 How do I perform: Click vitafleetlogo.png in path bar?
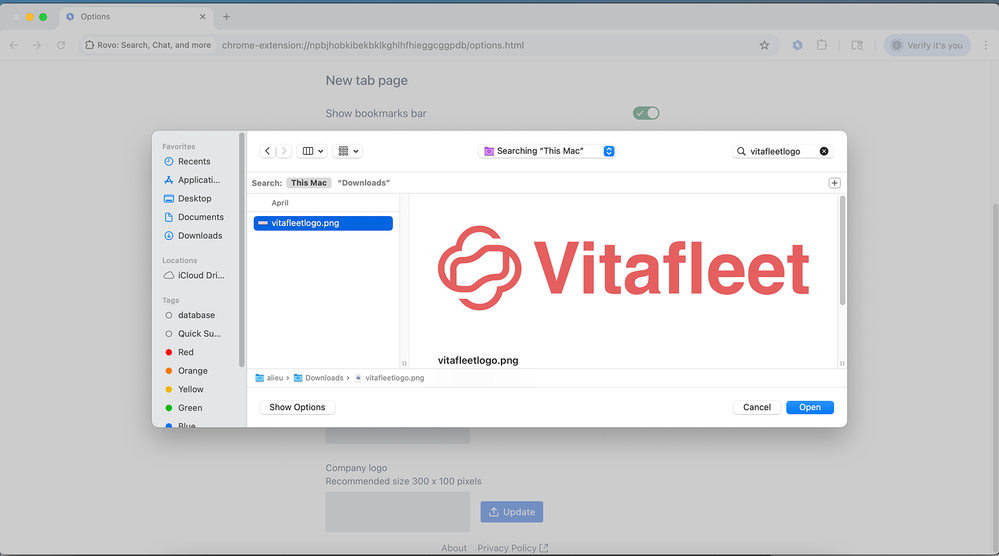(x=389, y=378)
